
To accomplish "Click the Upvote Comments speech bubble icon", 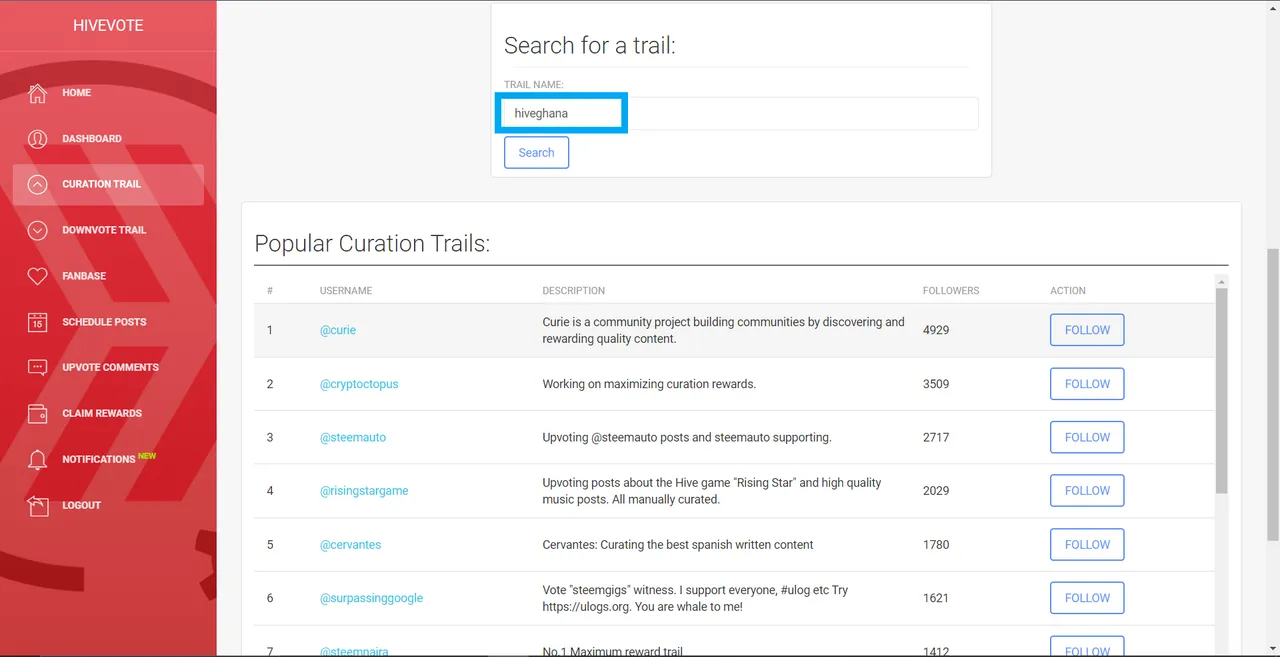I will (37, 367).
